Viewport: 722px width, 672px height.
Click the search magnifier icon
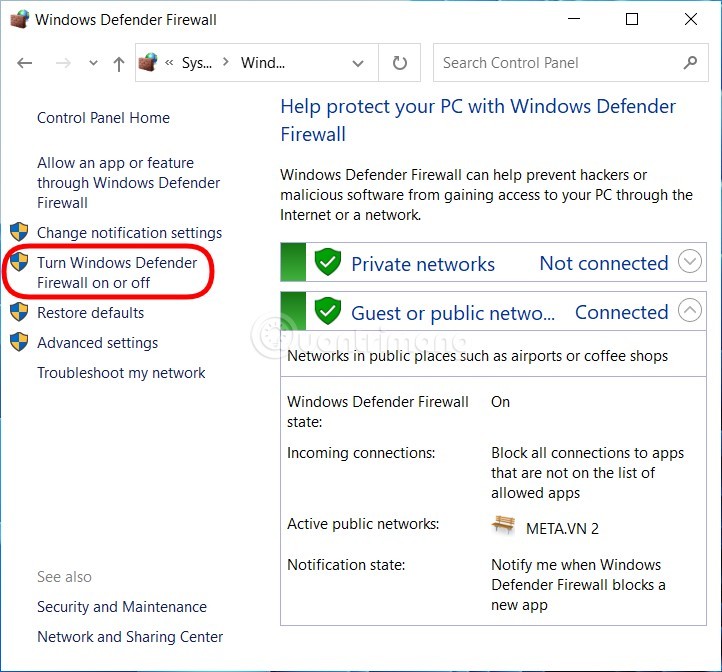(x=690, y=62)
